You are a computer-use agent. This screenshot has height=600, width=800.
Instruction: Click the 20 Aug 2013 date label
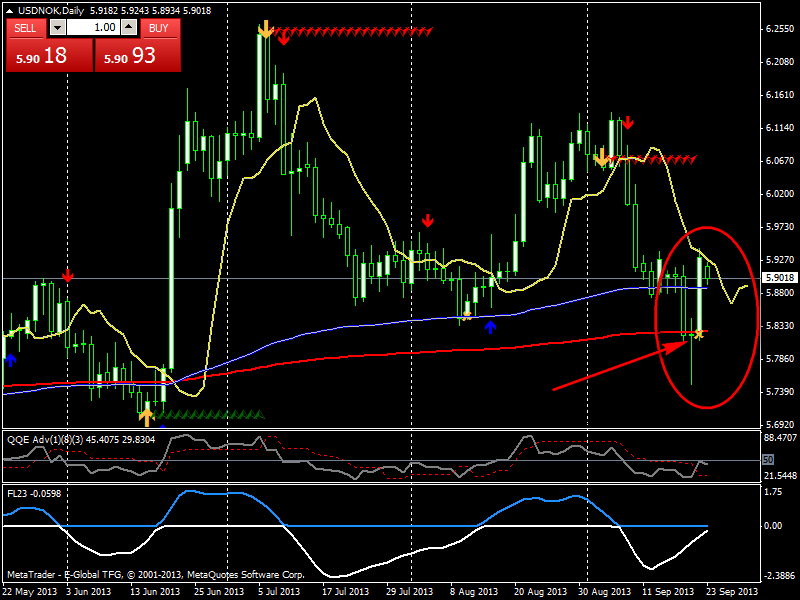tap(540, 592)
